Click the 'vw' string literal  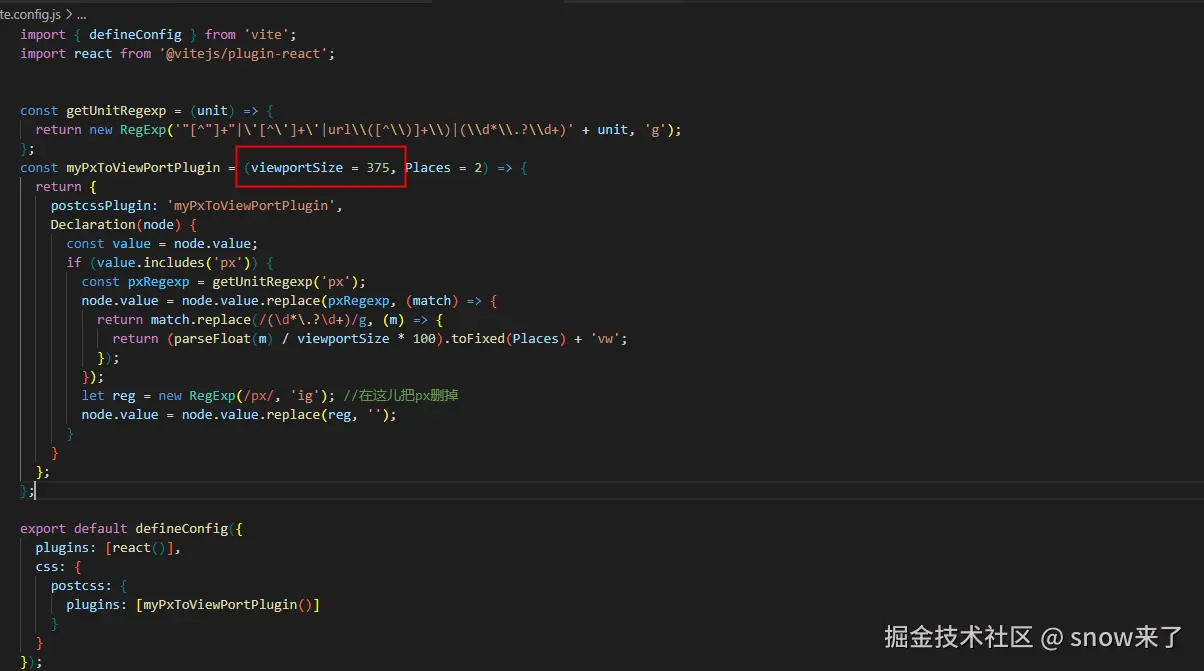tap(607, 338)
